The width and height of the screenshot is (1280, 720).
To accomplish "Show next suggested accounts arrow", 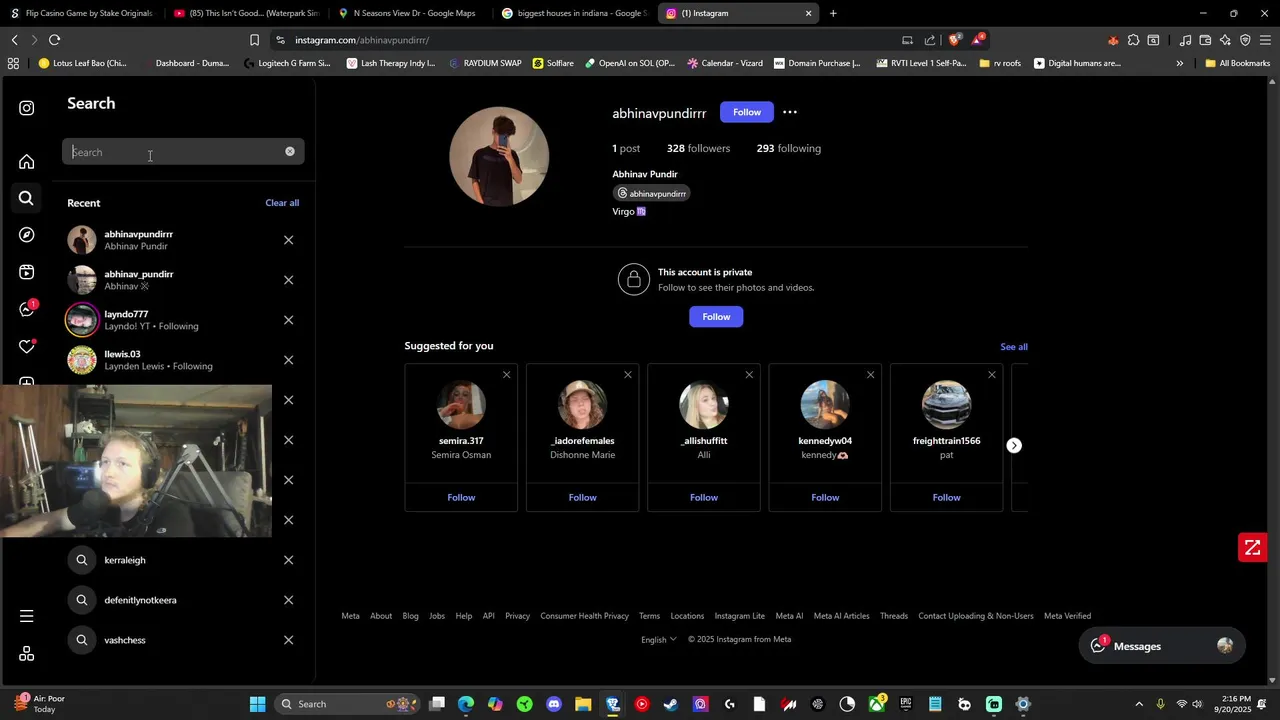I will coord(1014,445).
